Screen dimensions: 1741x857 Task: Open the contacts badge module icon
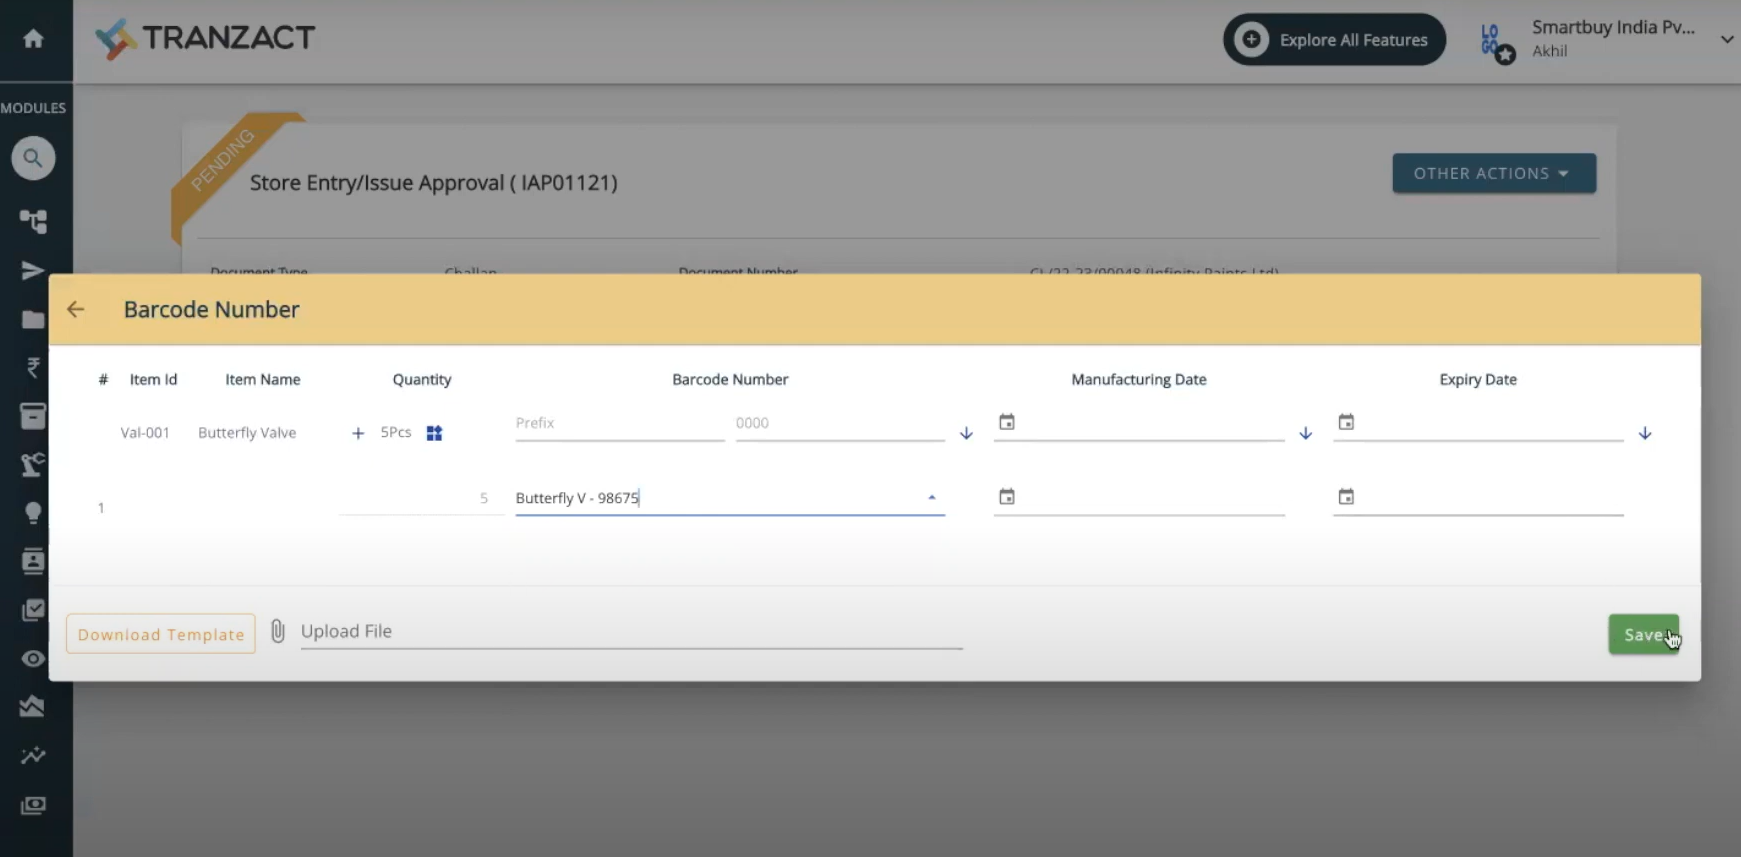point(33,561)
